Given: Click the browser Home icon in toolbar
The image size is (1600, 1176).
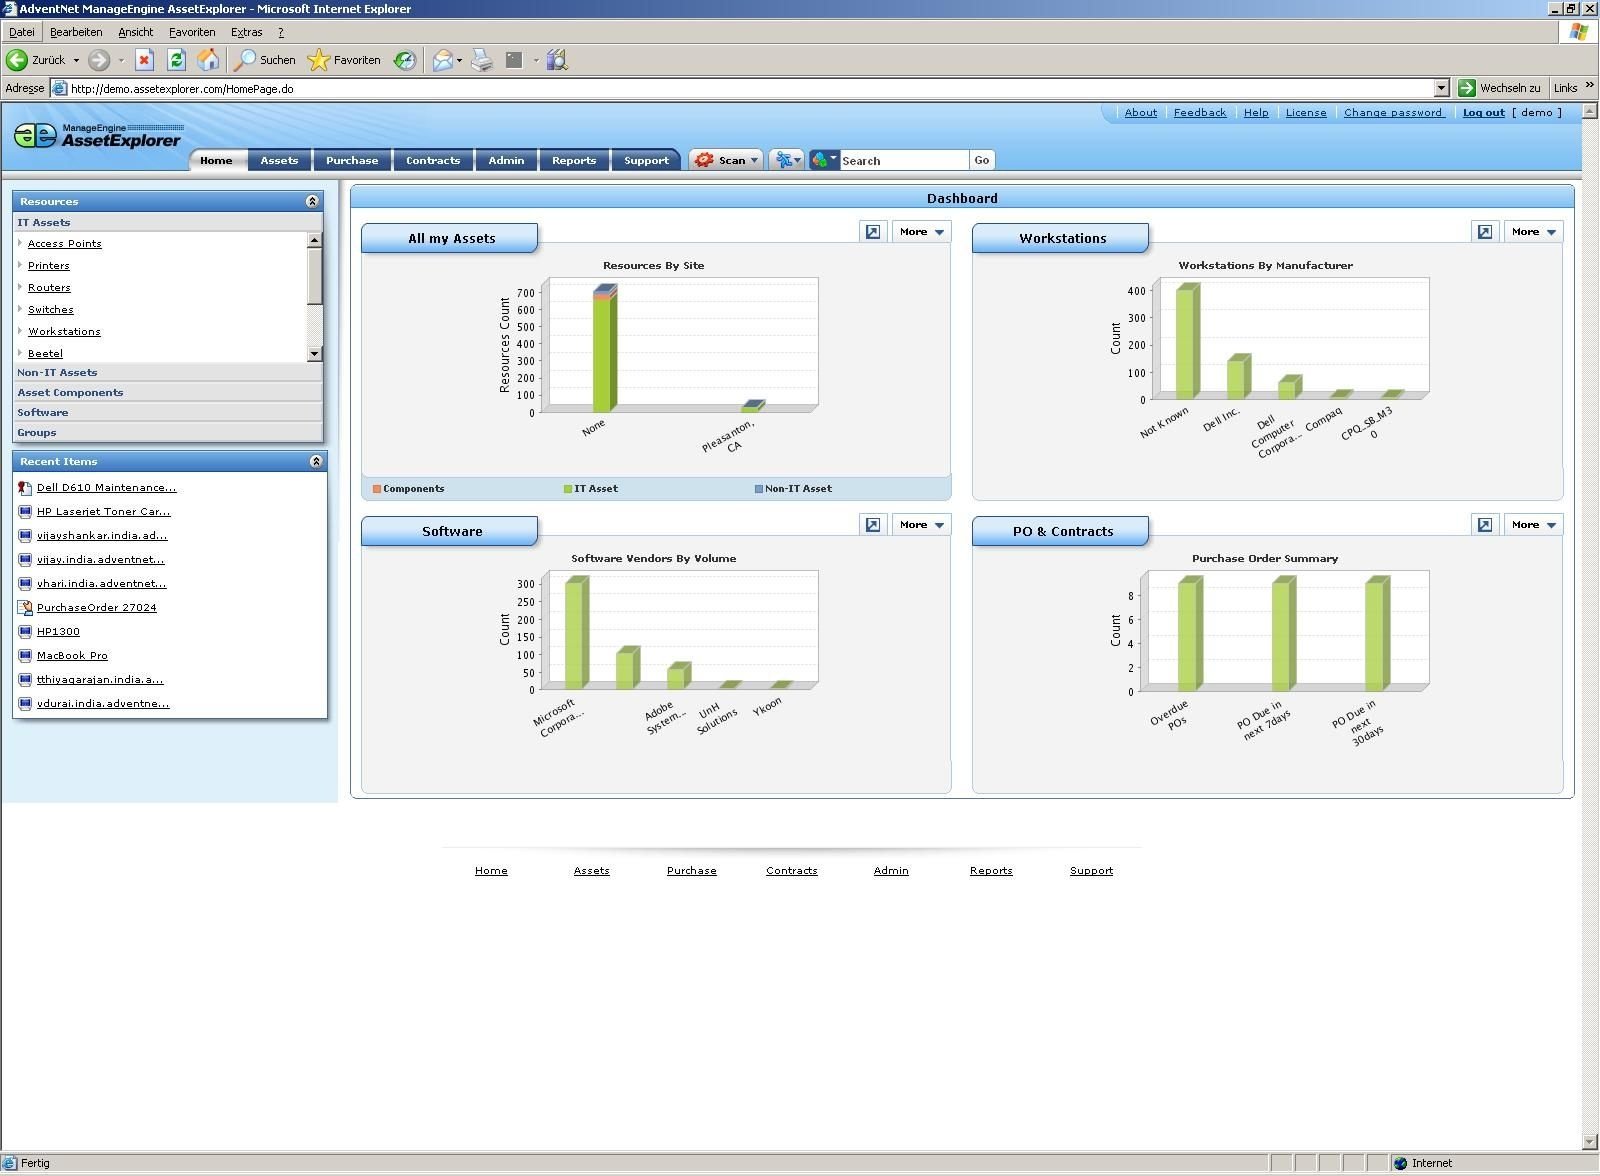Looking at the screenshot, I should pyautogui.click(x=208, y=60).
